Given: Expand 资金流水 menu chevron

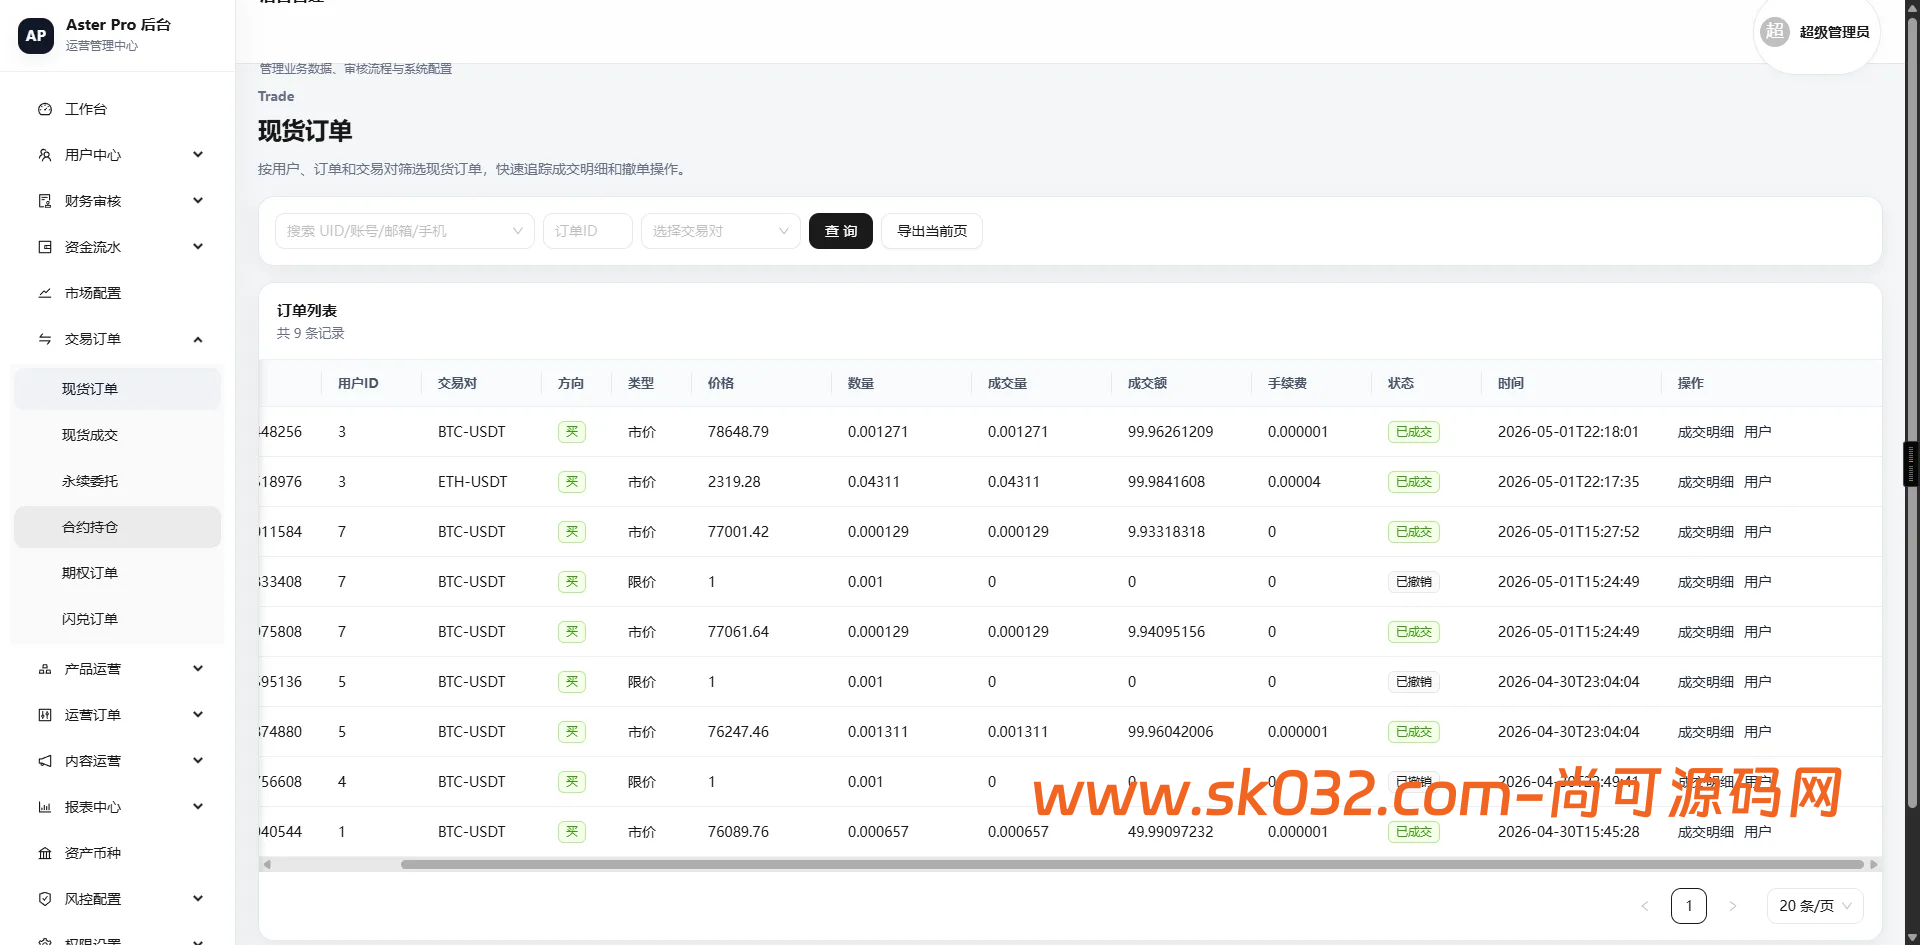Looking at the screenshot, I should coord(198,246).
